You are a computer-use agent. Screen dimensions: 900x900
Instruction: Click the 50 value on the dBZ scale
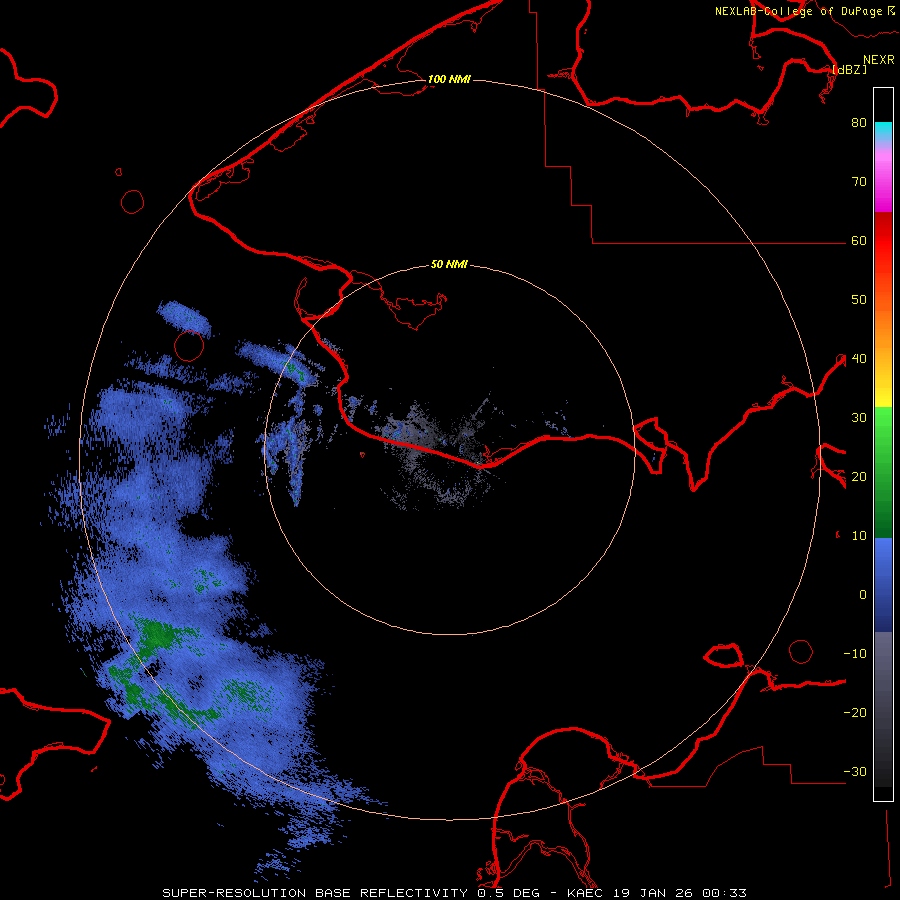pyautogui.click(x=859, y=300)
